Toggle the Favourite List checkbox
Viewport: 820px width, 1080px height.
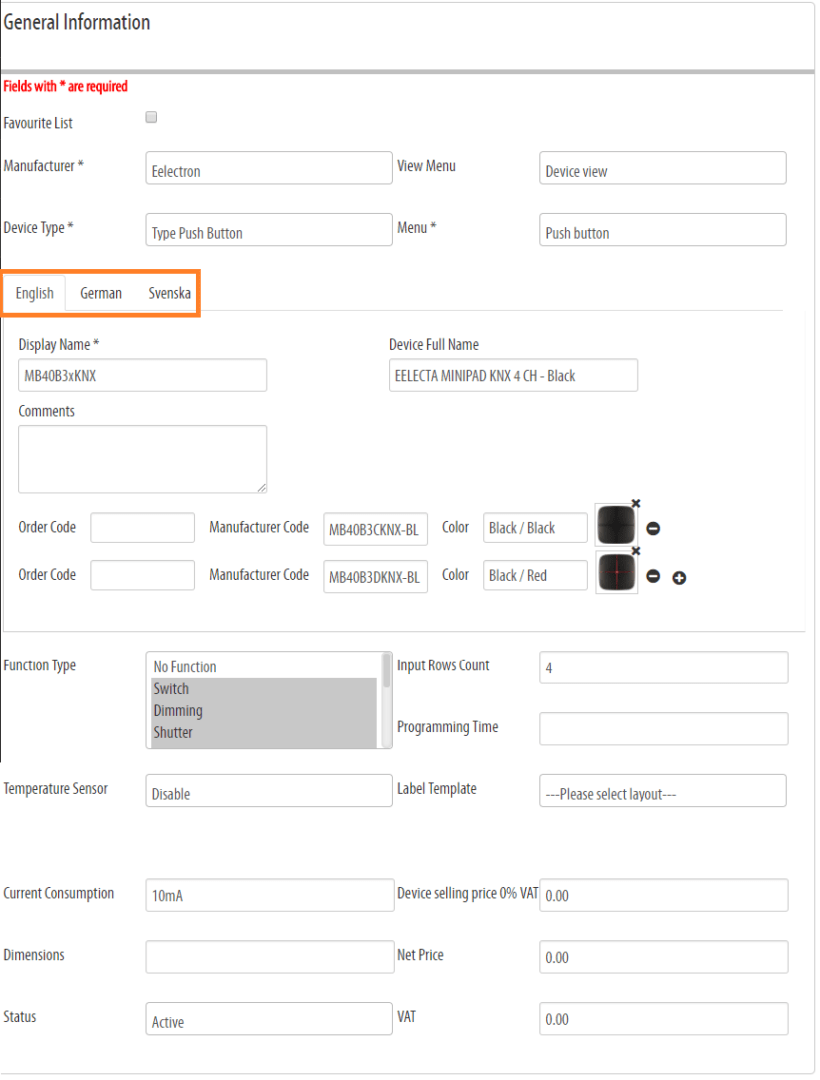tap(151, 117)
